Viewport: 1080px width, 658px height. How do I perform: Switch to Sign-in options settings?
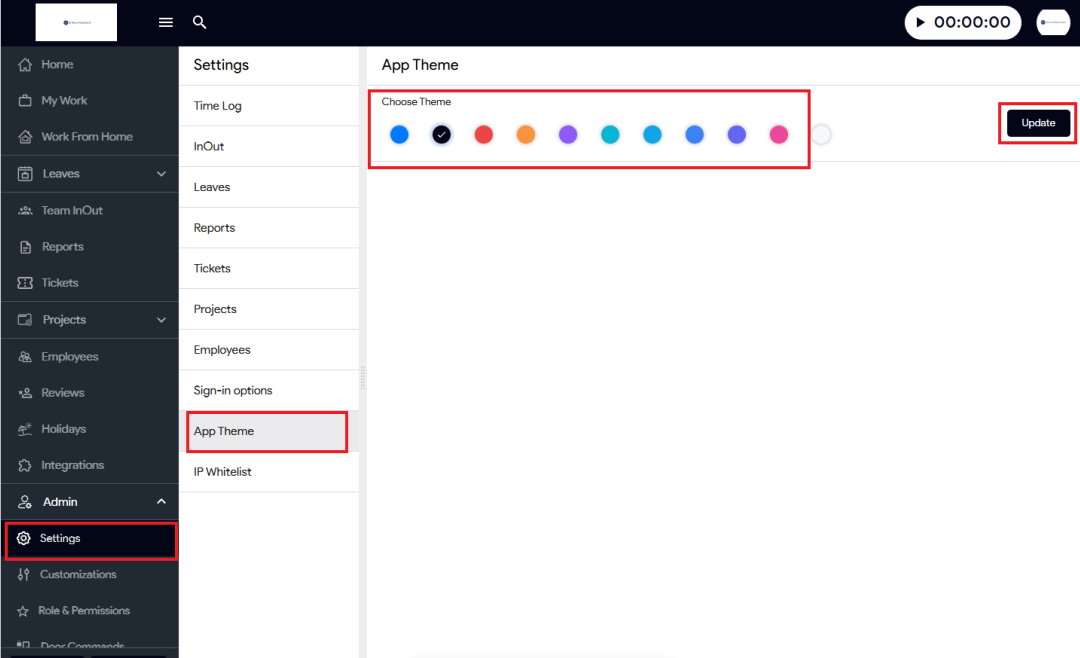click(233, 390)
